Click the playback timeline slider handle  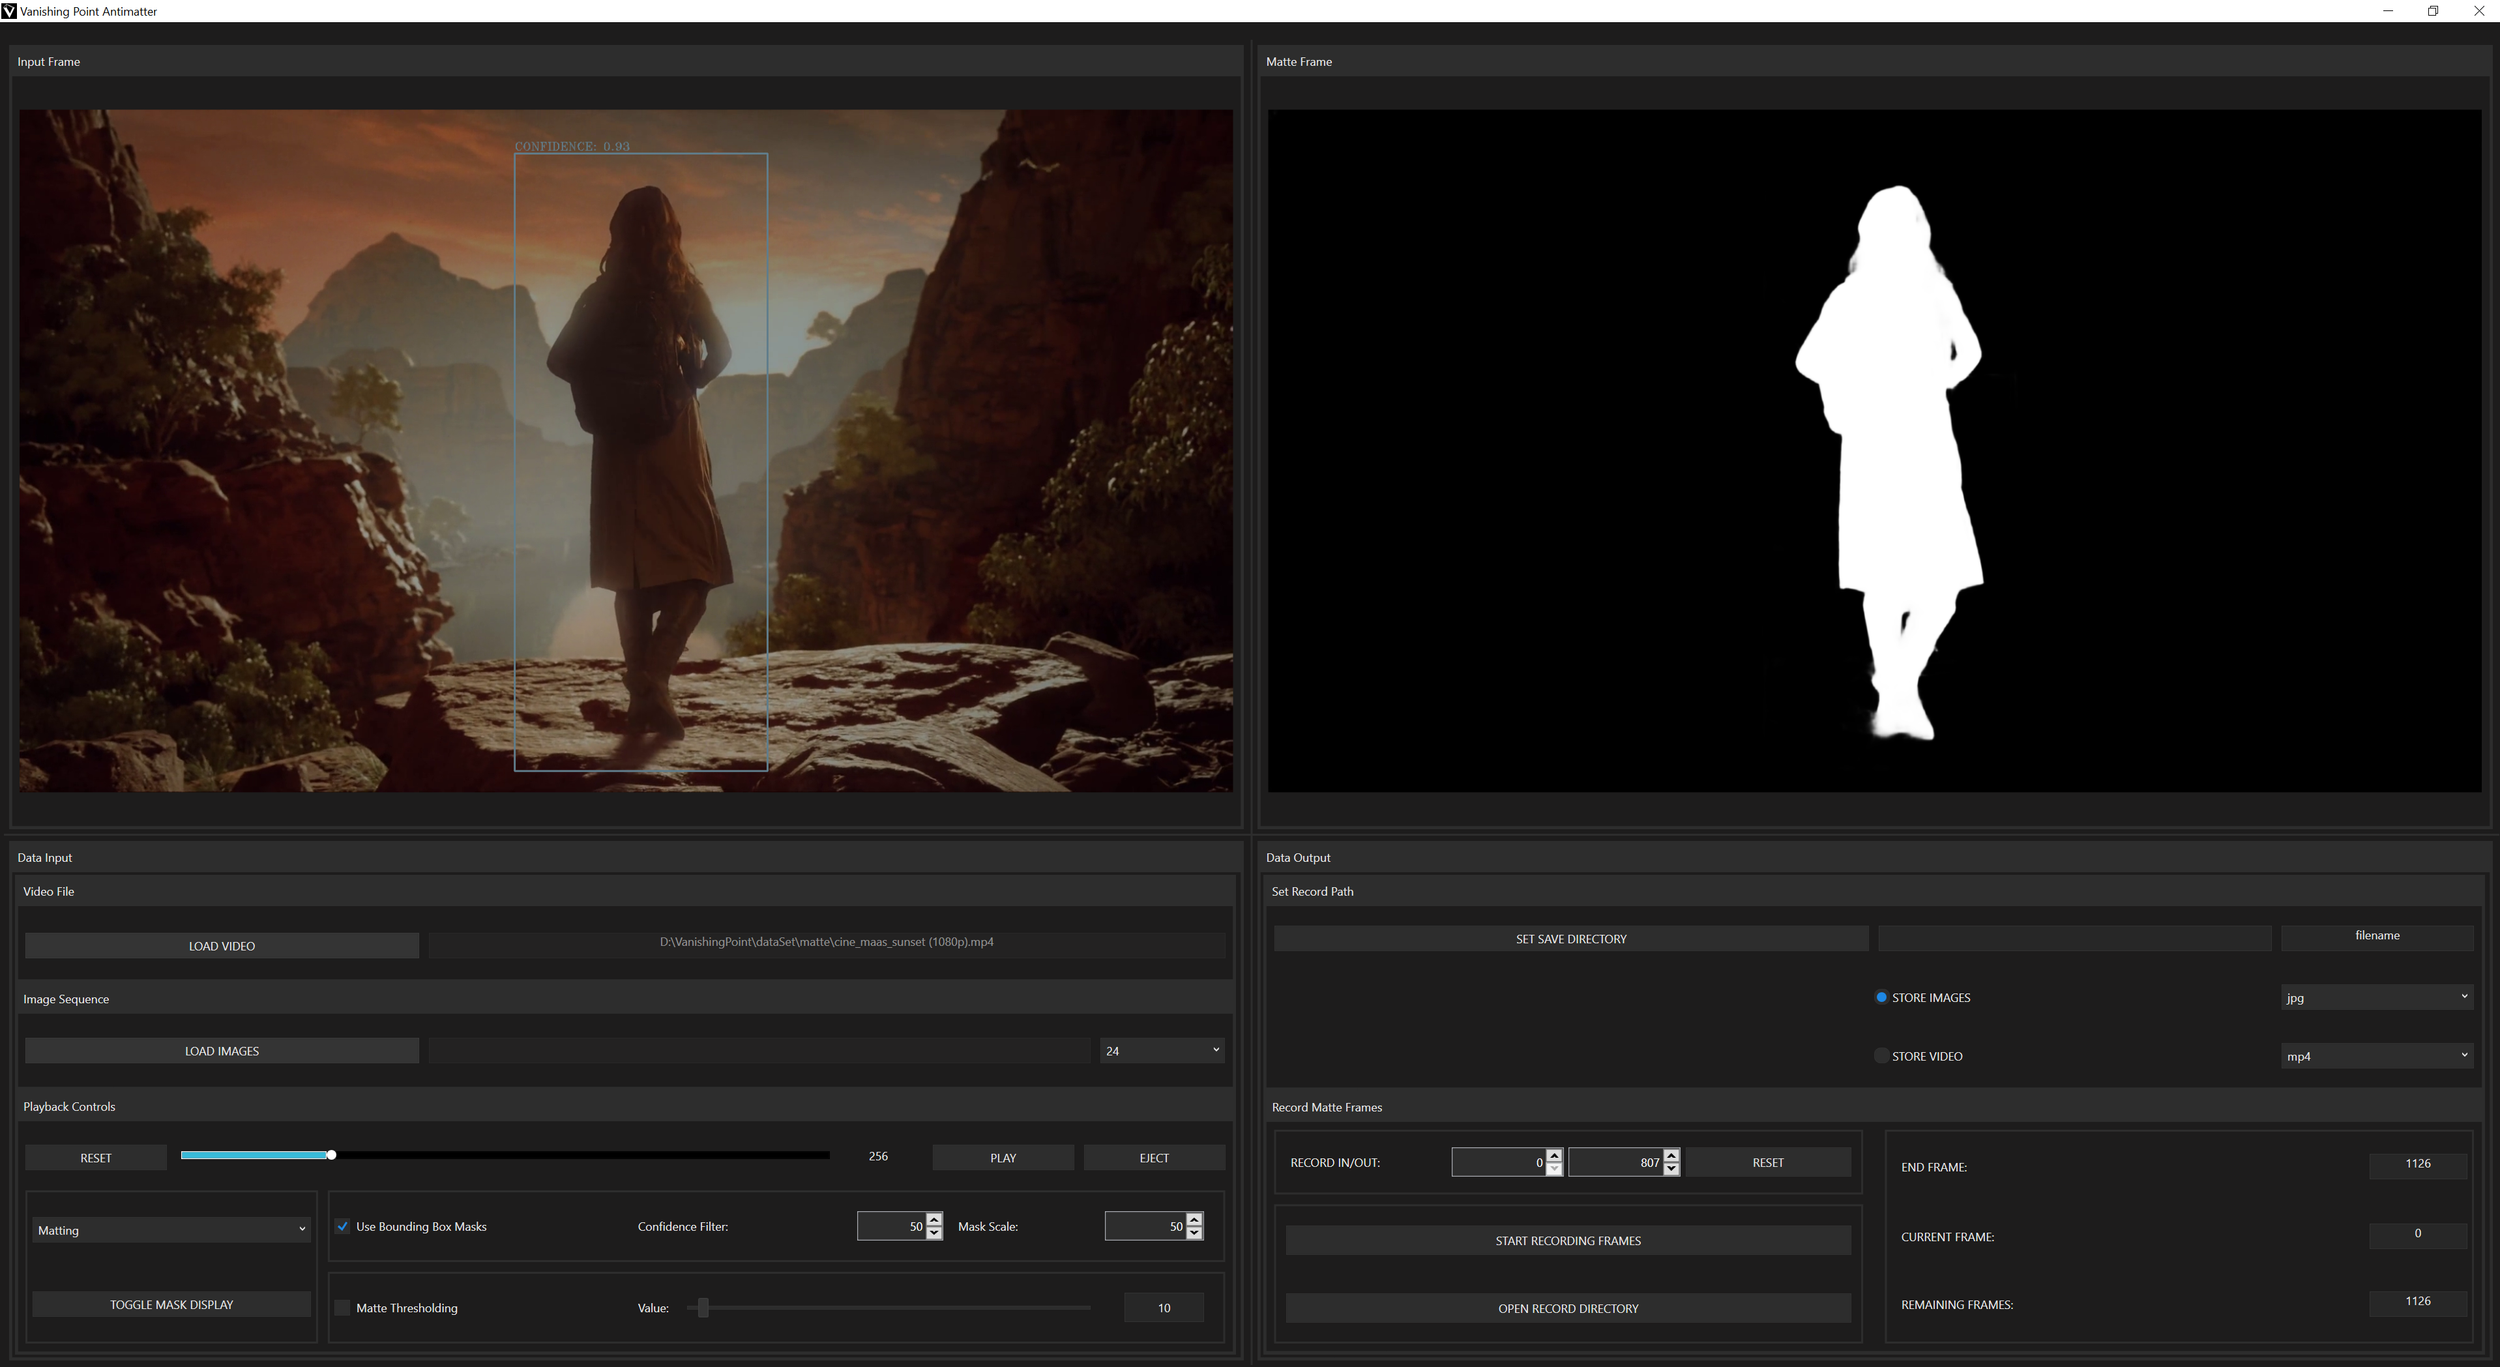tap(331, 1155)
